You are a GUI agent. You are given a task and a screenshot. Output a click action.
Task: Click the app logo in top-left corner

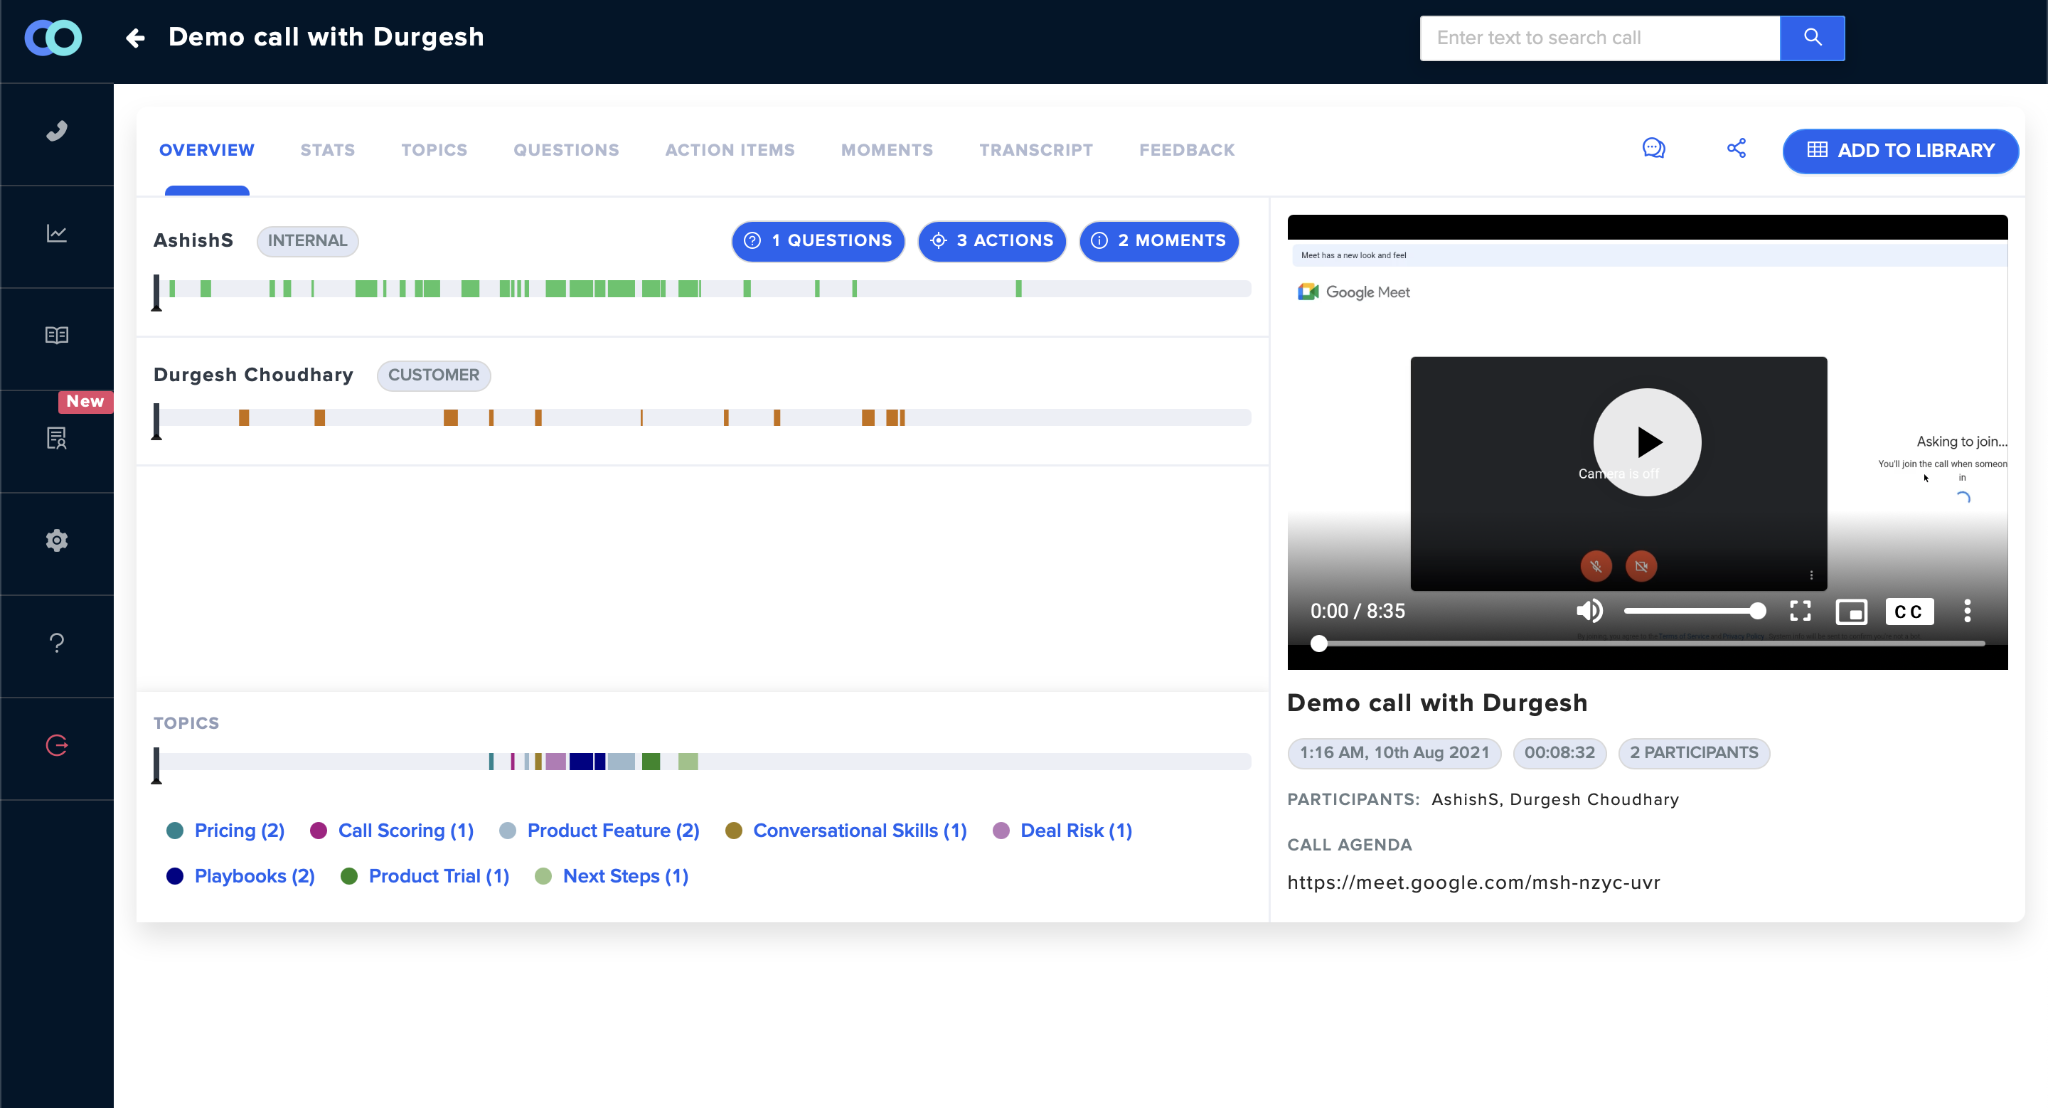(53, 38)
